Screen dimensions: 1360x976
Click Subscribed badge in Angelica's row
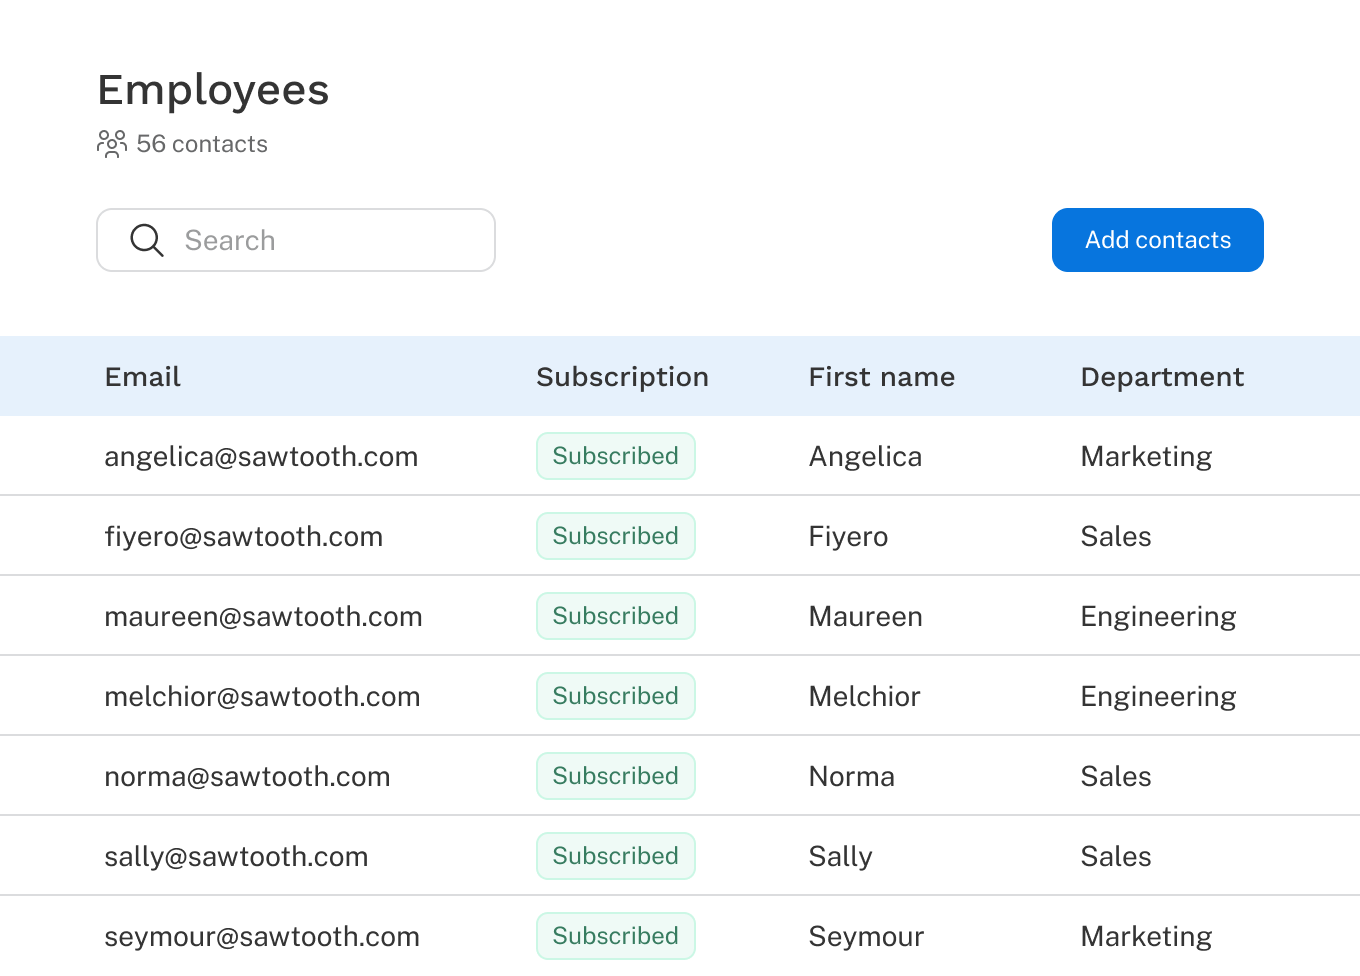[x=616, y=456]
